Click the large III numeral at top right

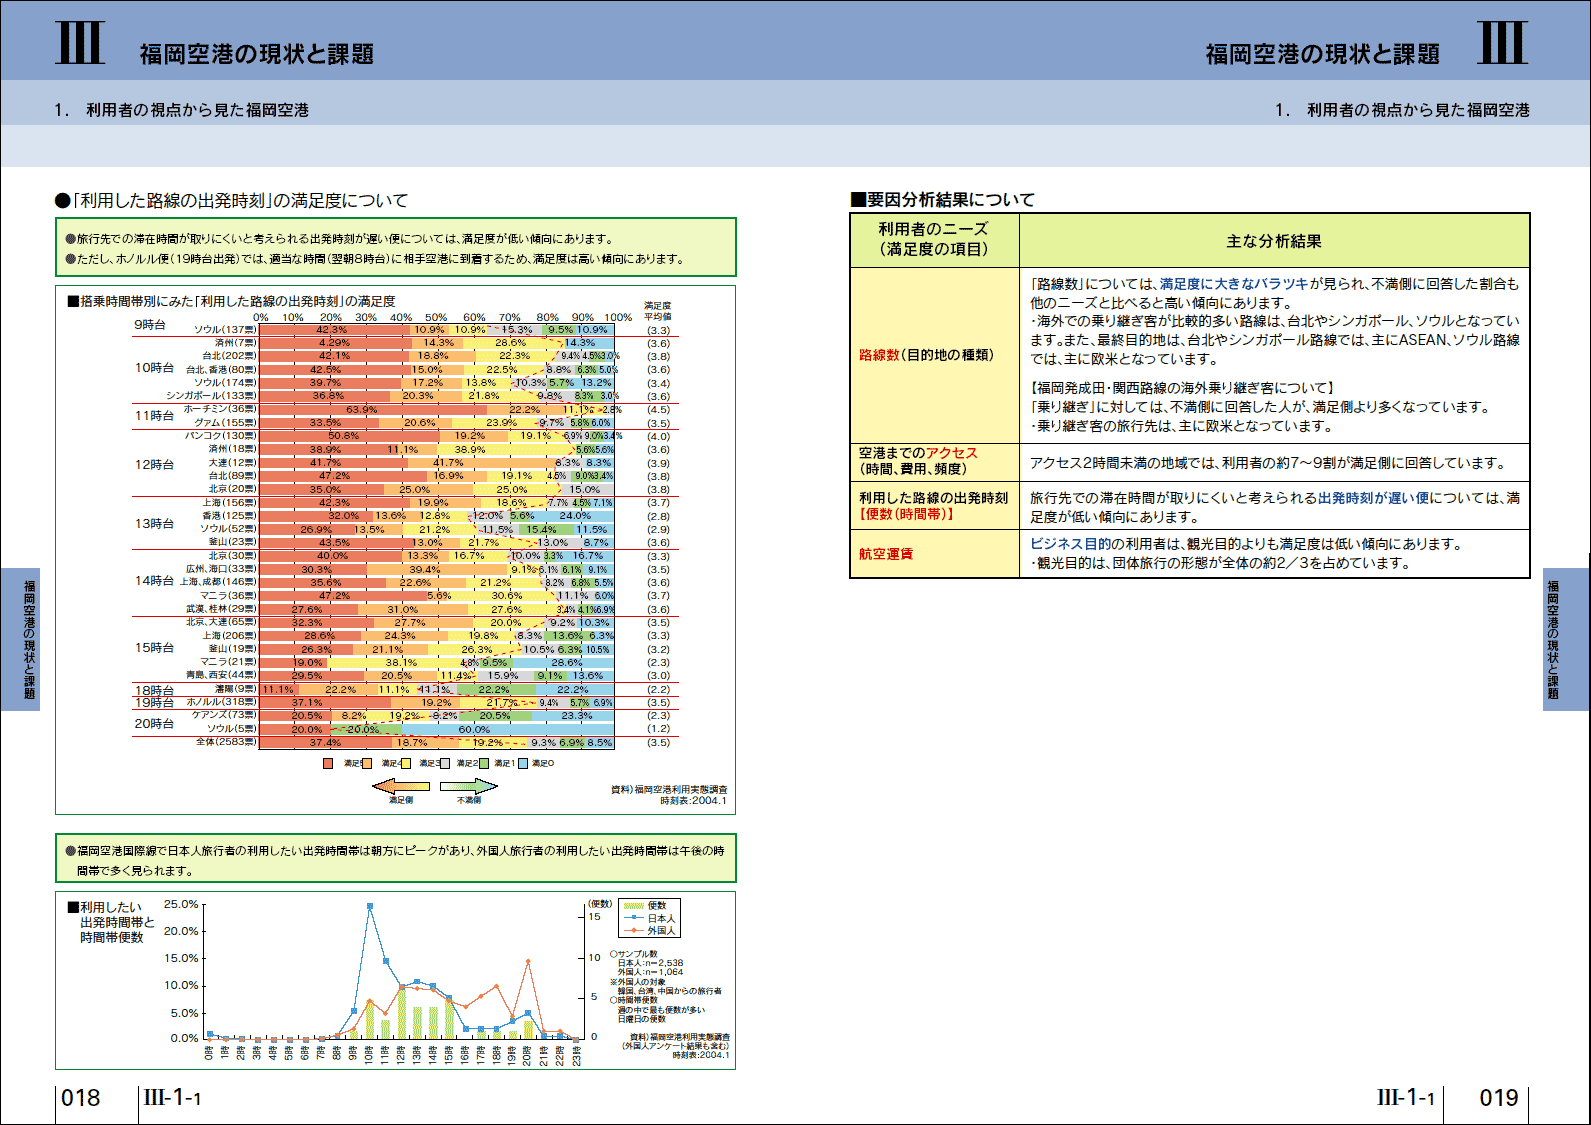[x=1502, y=42]
